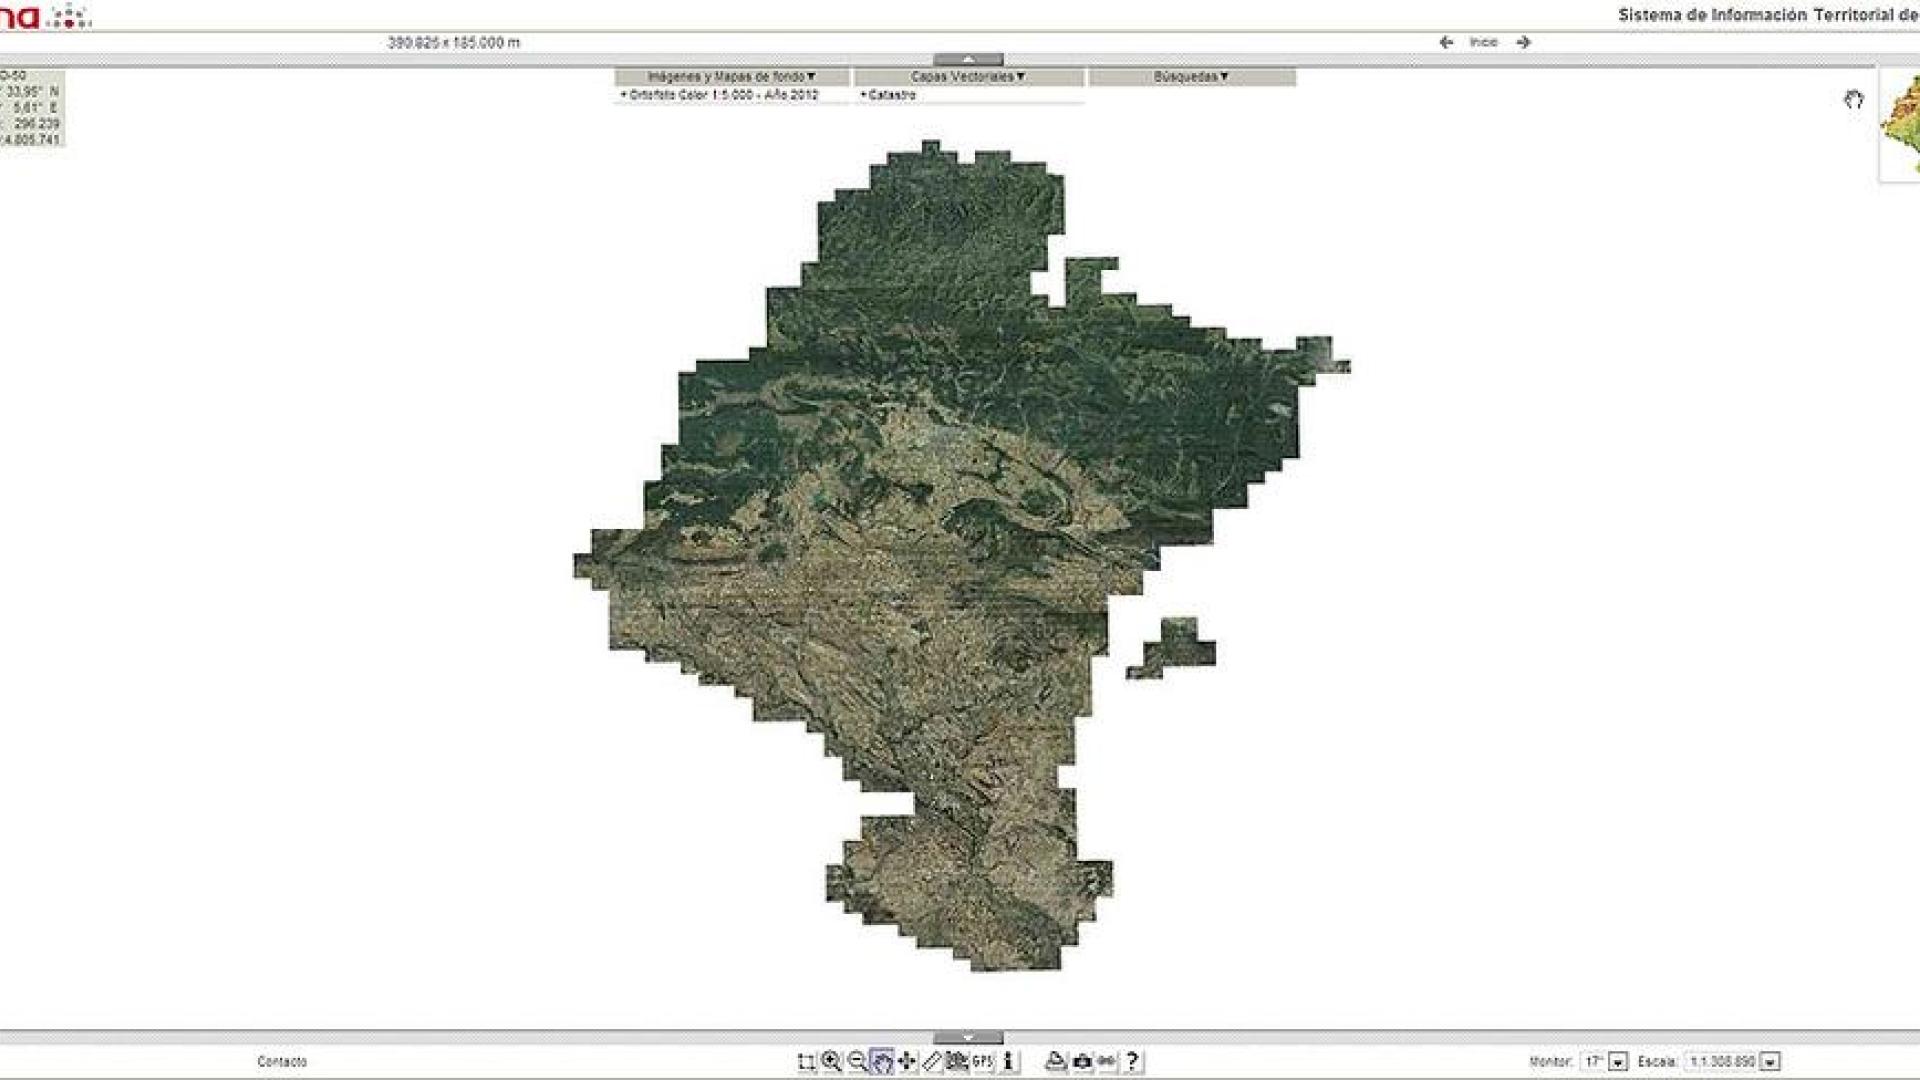Image resolution: width=1920 pixels, height=1080 pixels.
Task: Click the Contacto link
Action: (282, 1062)
